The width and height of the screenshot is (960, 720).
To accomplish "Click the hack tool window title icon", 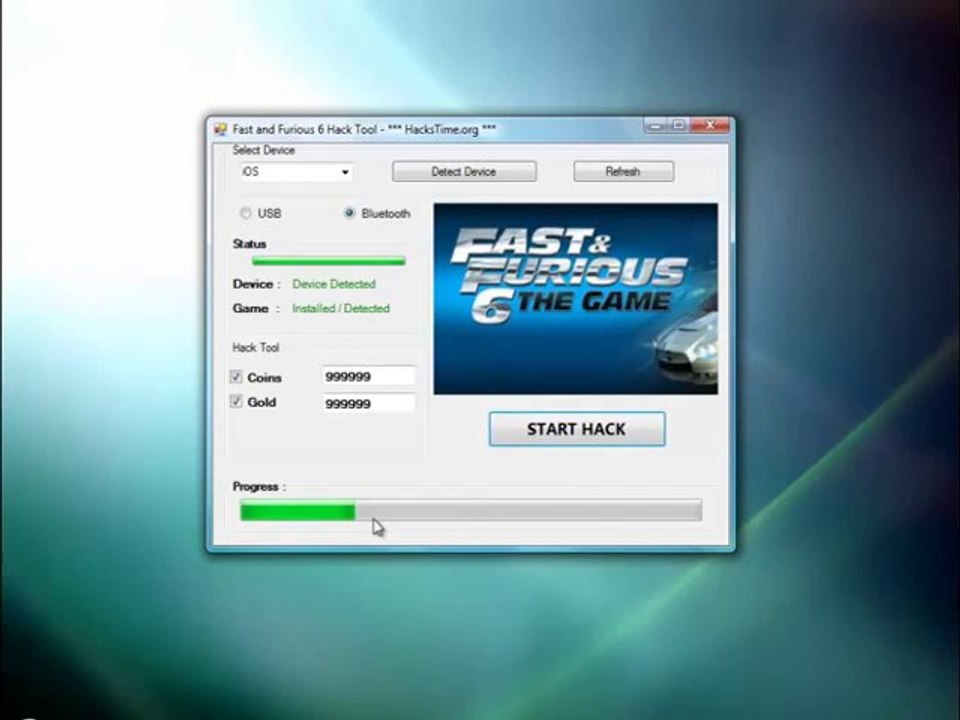I will click(x=220, y=129).
